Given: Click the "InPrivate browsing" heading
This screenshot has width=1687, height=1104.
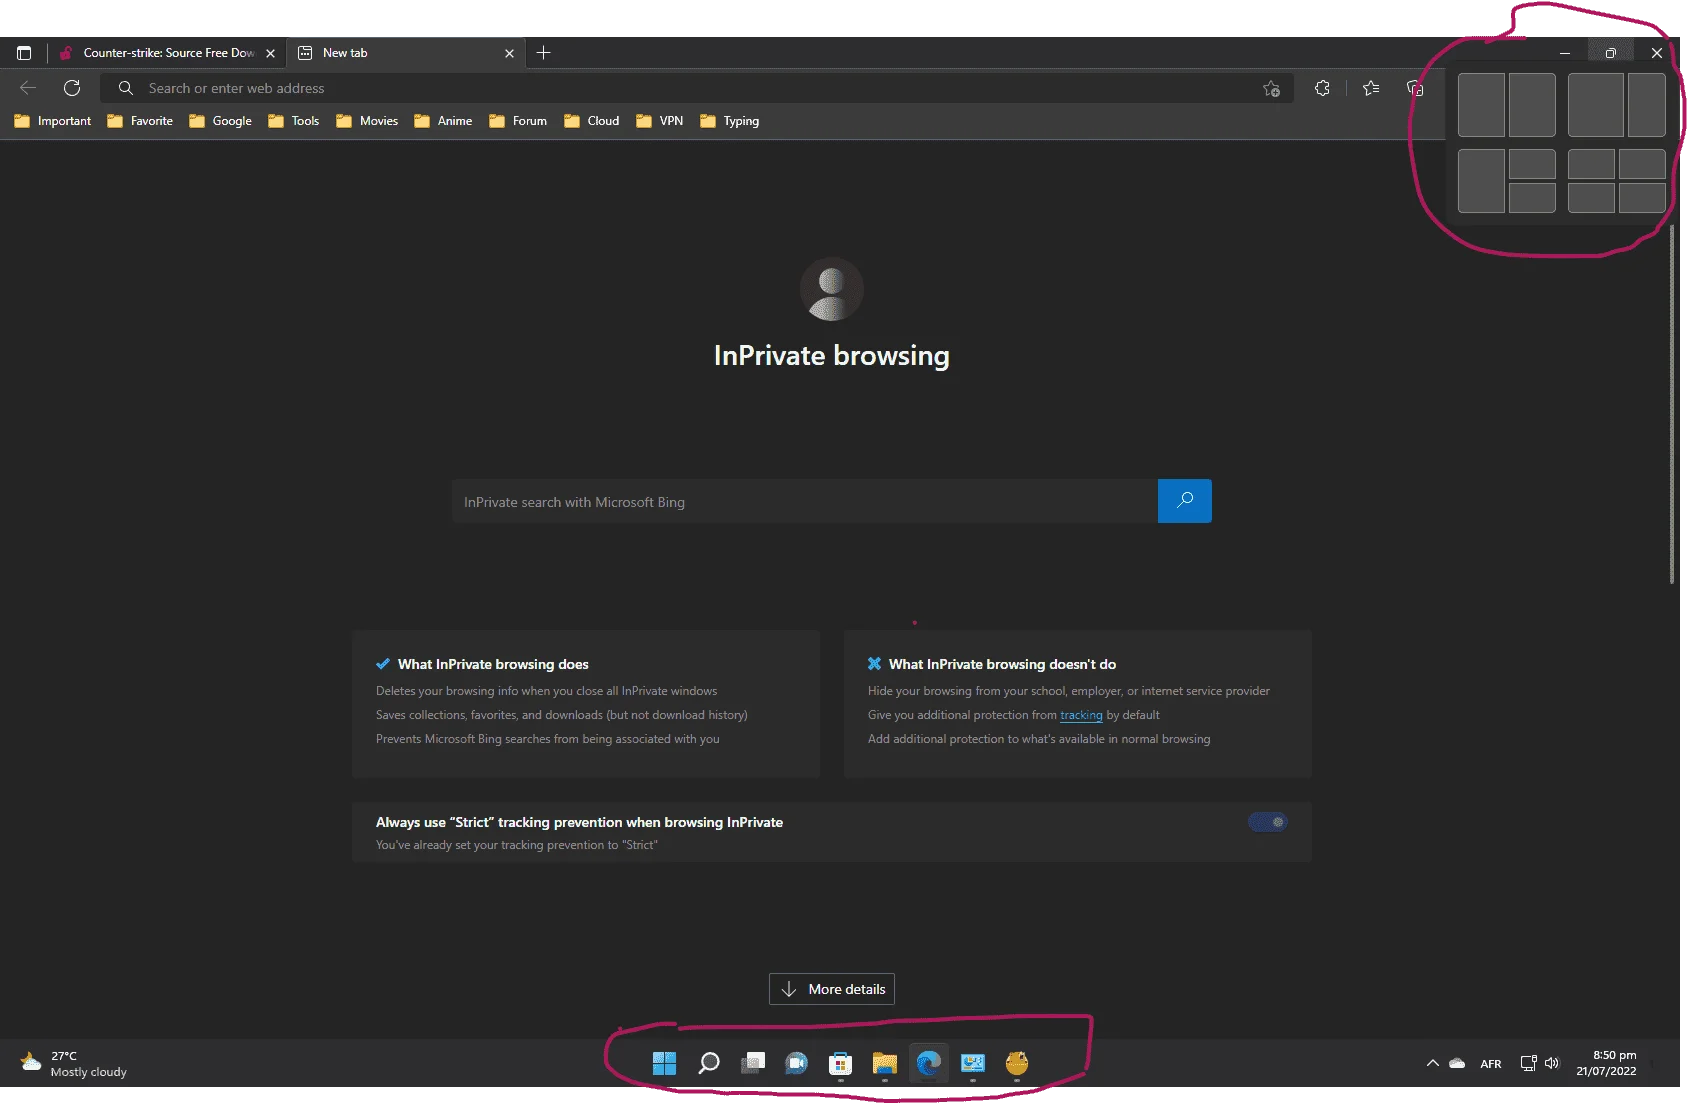Looking at the screenshot, I should [x=832, y=356].
